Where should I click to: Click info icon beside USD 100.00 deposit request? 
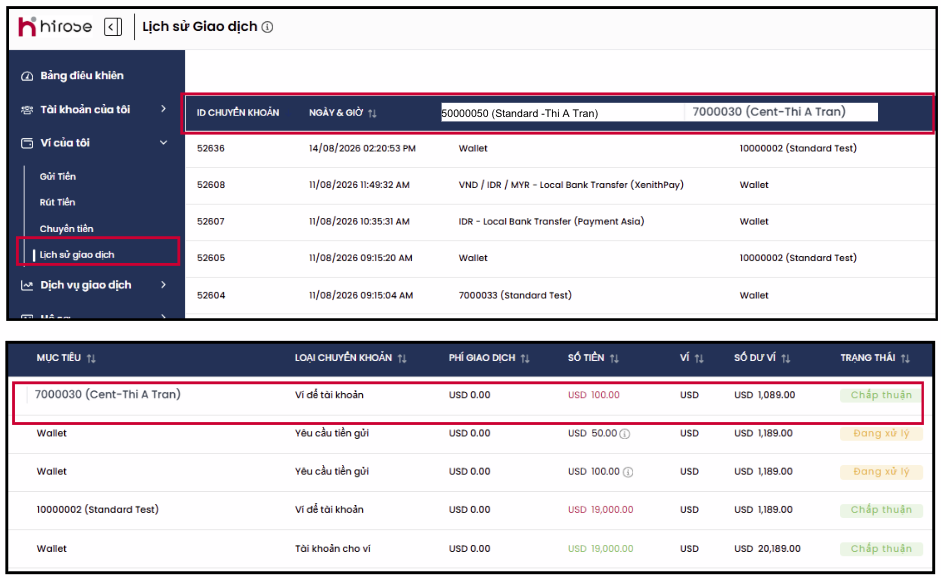pos(628,472)
